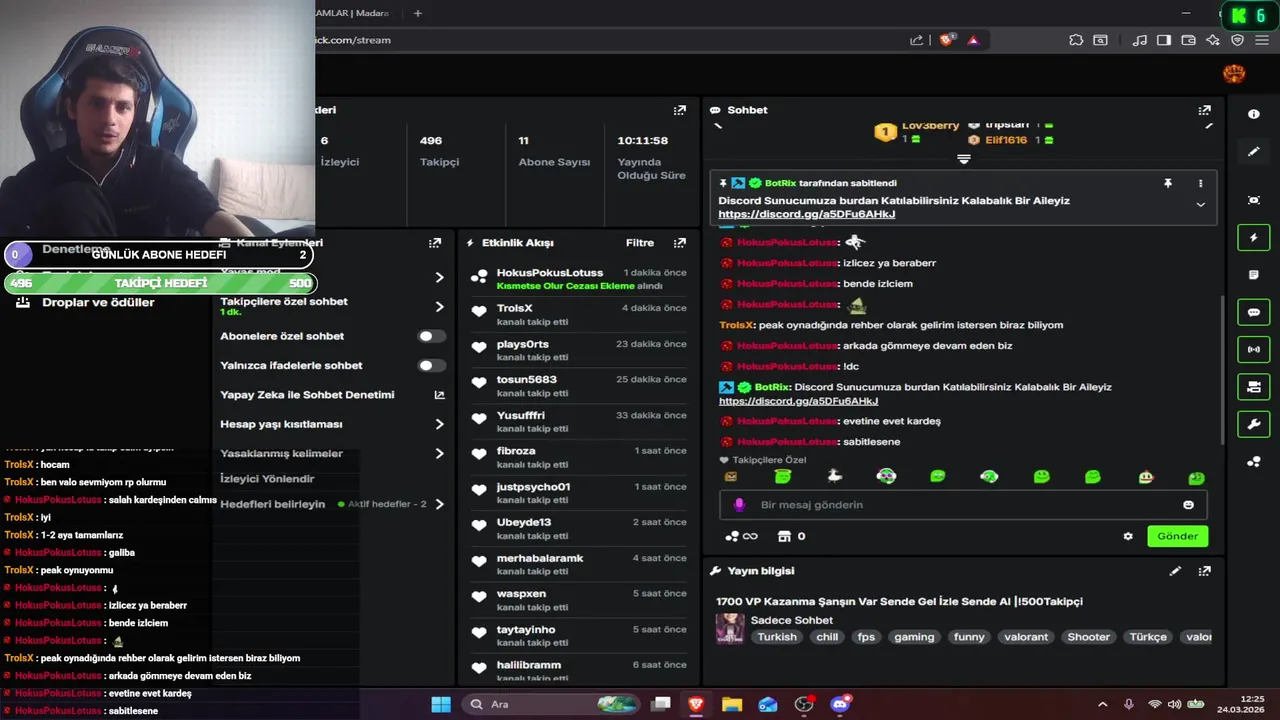
Task: Open İzleyici Yönlendir option
Action: pyautogui.click(x=267, y=479)
